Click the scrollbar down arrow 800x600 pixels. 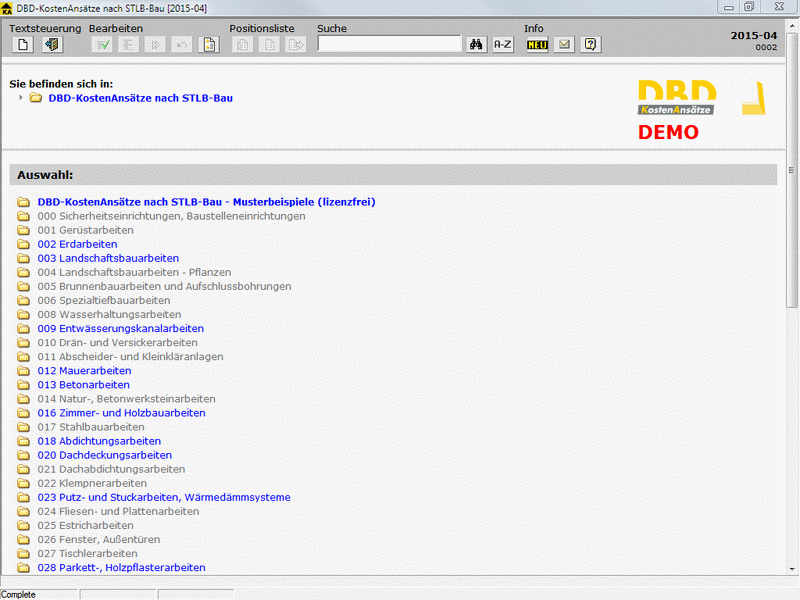click(791, 569)
